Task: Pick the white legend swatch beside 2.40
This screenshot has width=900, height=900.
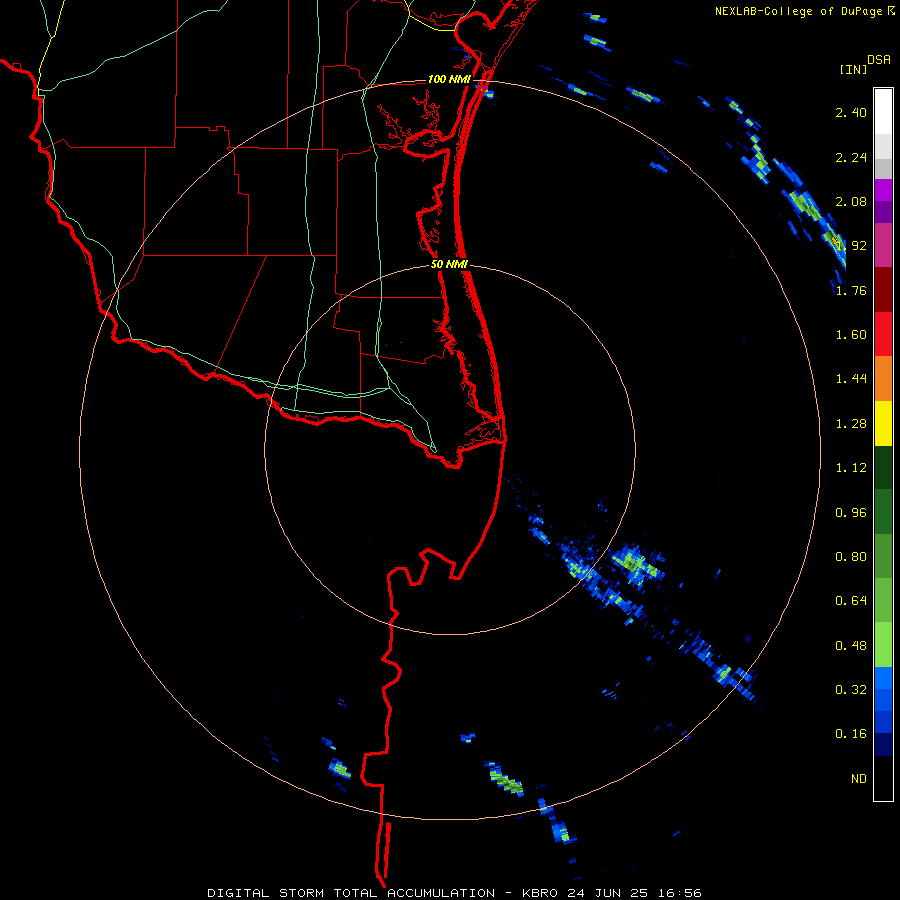Action: [883, 111]
